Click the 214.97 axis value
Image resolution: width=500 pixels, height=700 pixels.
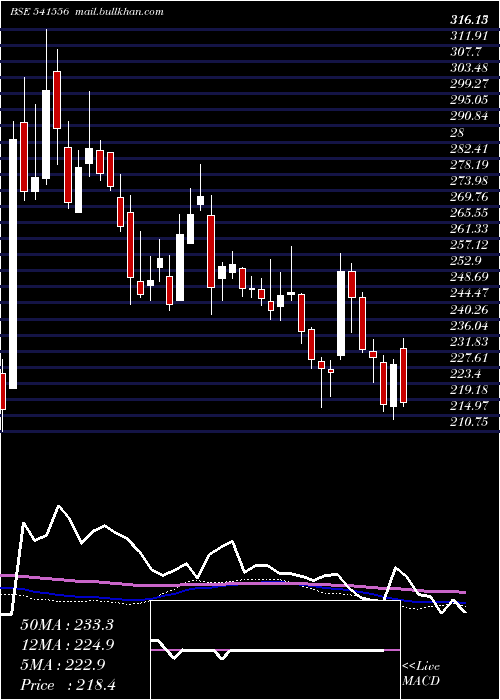coord(469,406)
